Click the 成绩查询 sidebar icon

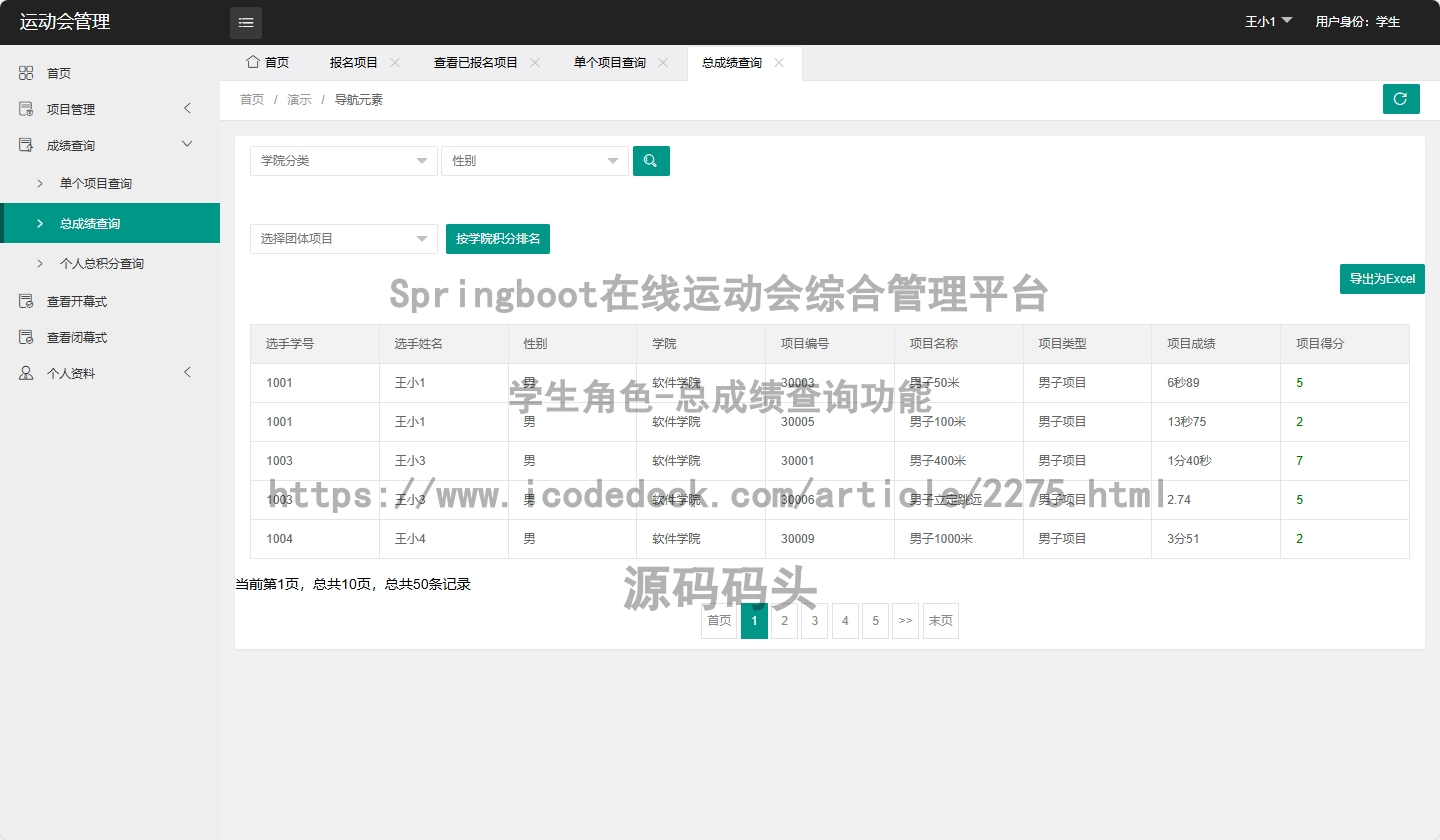(x=26, y=145)
